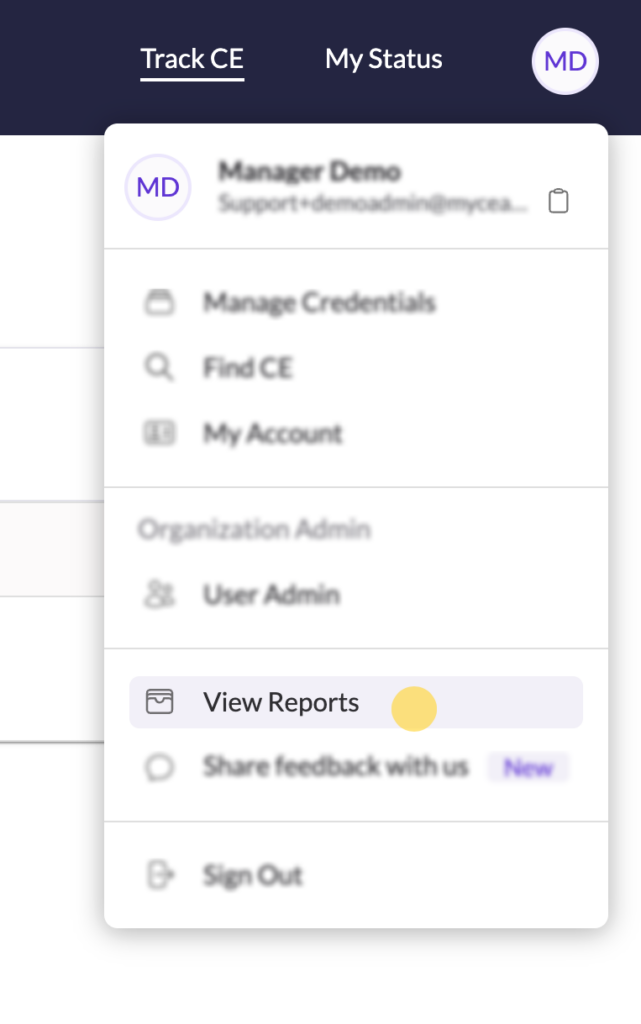This screenshot has width=641, height=1024.
Task: Click the Sign Out text
Action: (x=253, y=876)
